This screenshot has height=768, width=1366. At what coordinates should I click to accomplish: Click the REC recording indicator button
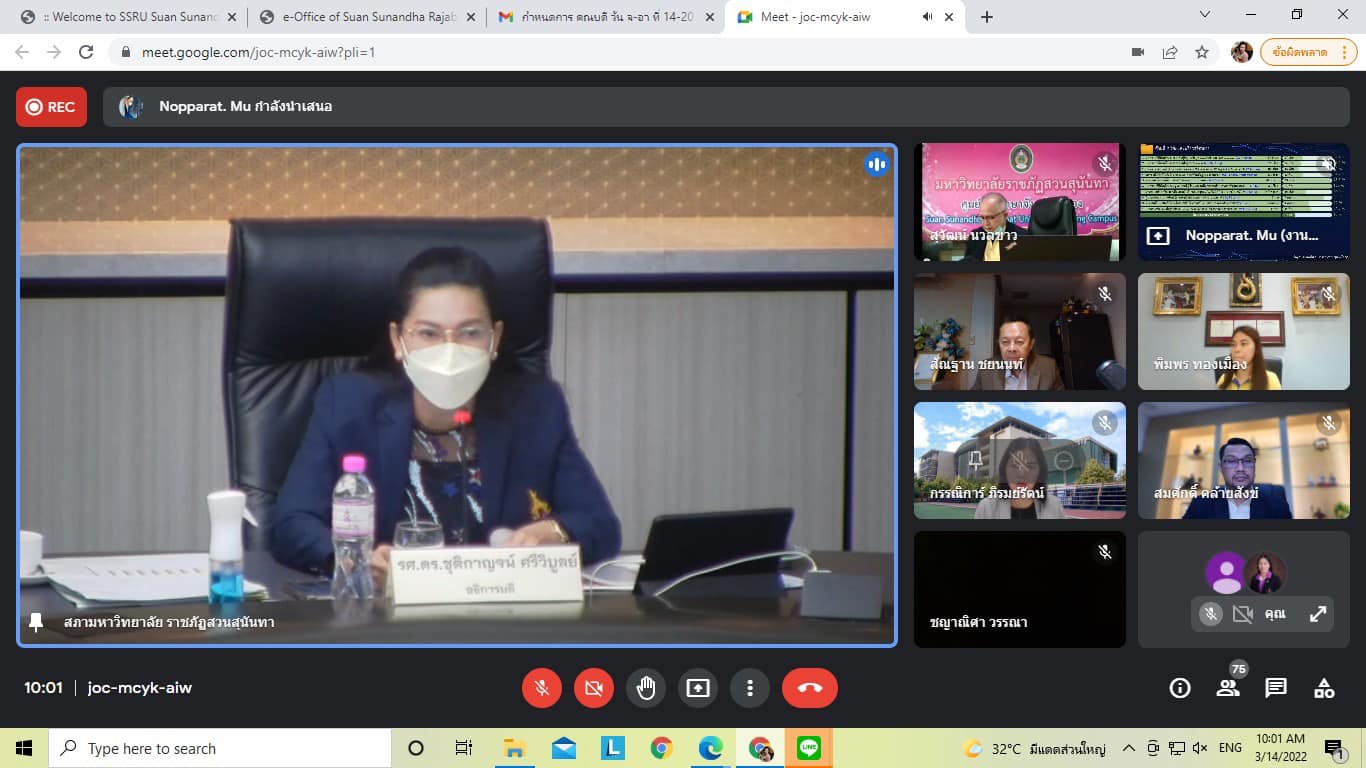(51, 107)
